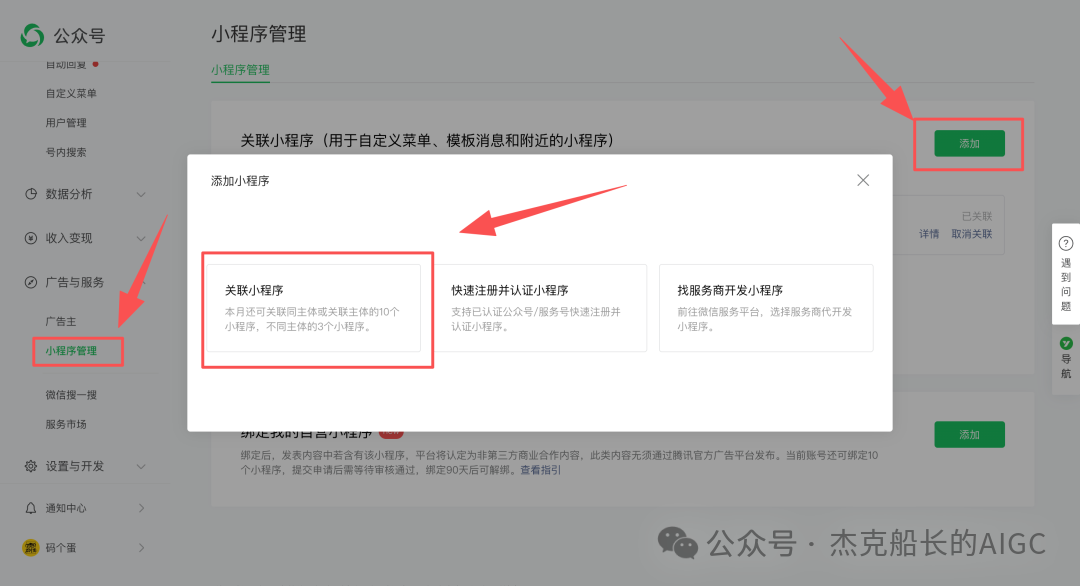Screen dimensions: 1080x586
Task: Open 微信搜一搜 in the sidebar
Action: click(71, 395)
